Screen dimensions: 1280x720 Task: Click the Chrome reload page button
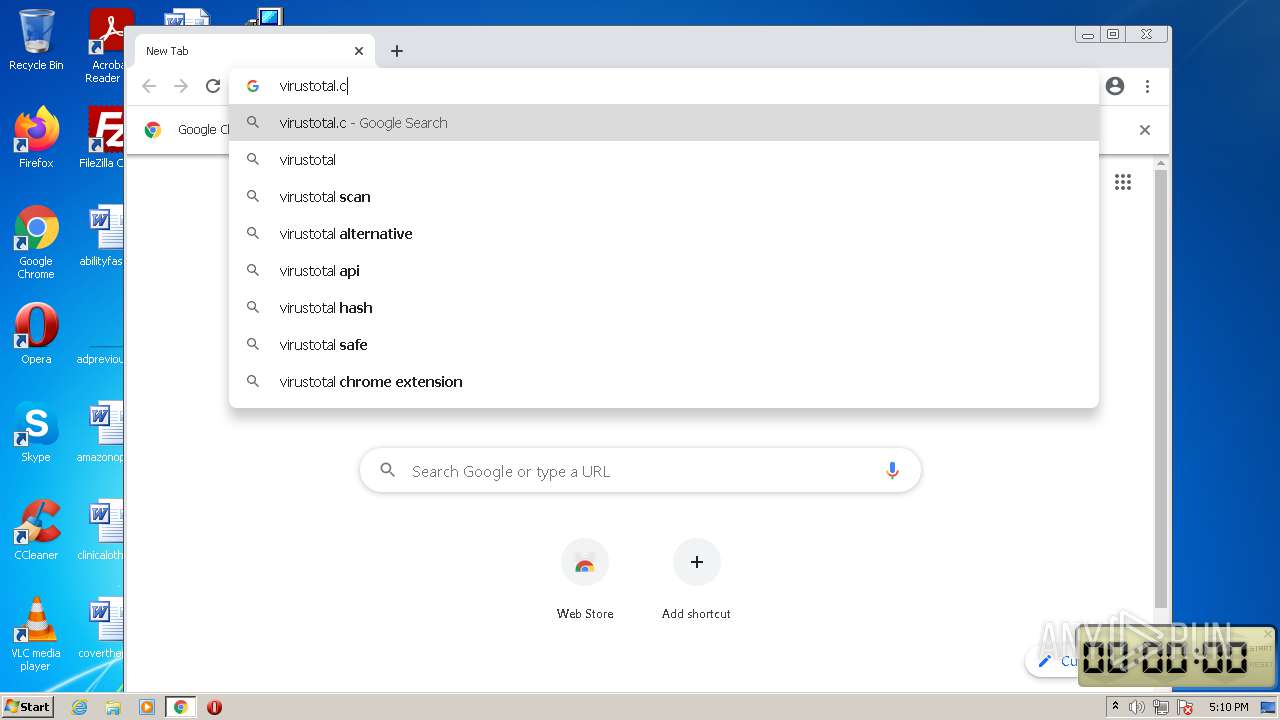[x=213, y=86]
